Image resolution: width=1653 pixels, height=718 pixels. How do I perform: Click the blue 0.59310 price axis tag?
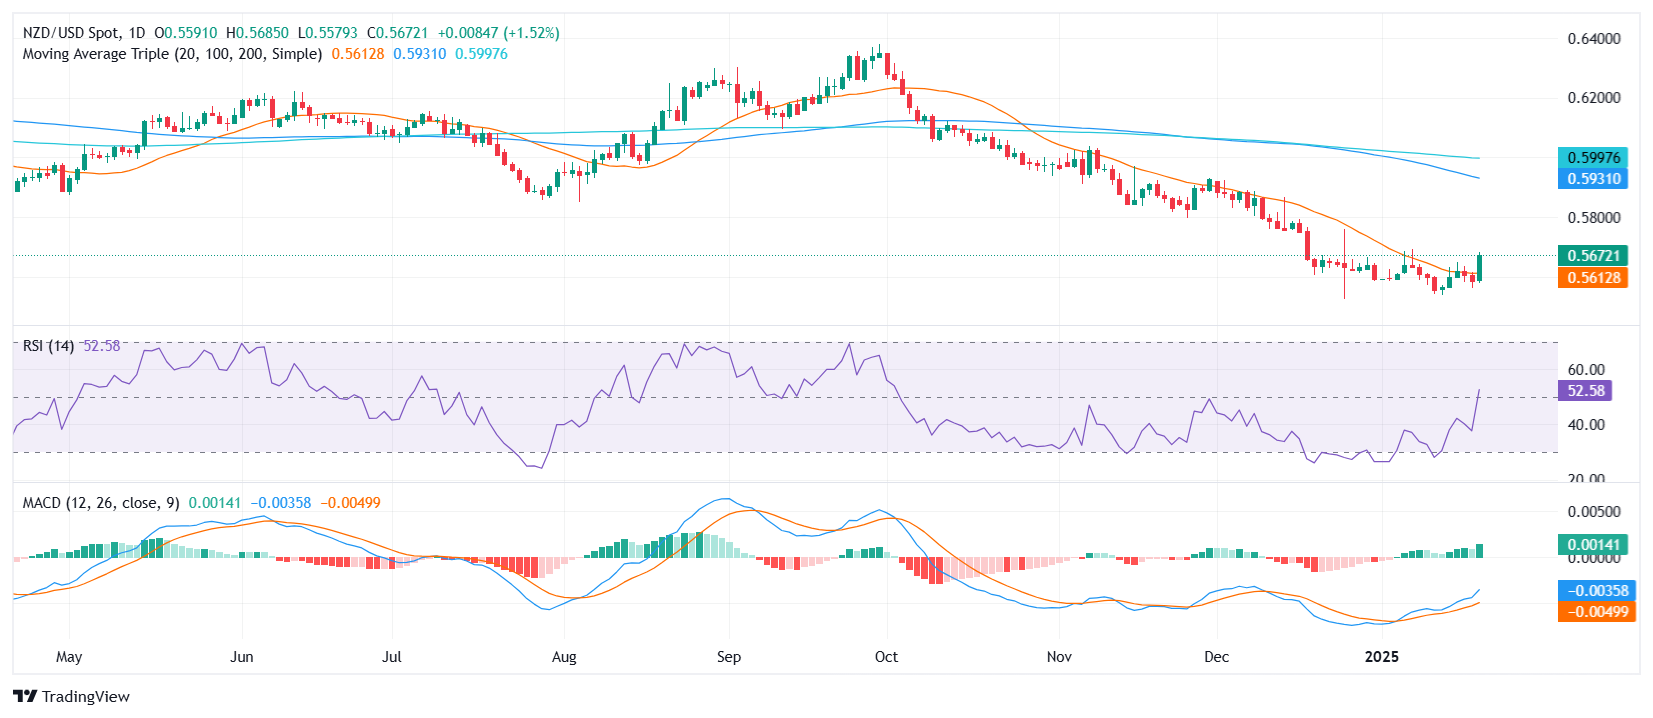(x=1593, y=179)
